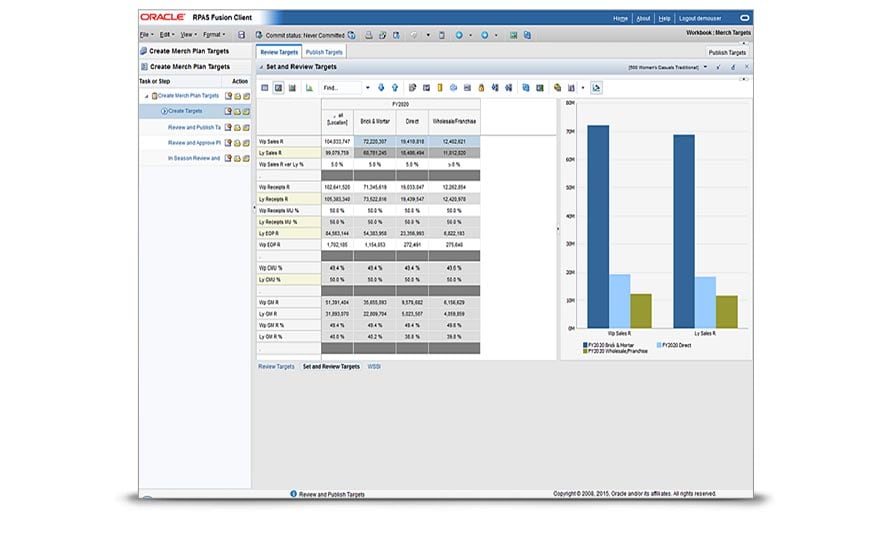
Task: Click the Wp Receipts R row header
Action: [x=288, y=187]
